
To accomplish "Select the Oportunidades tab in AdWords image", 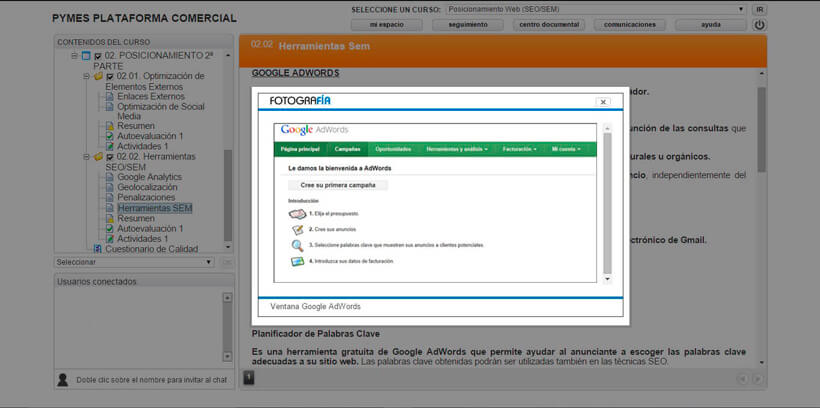I will point(393,149).
